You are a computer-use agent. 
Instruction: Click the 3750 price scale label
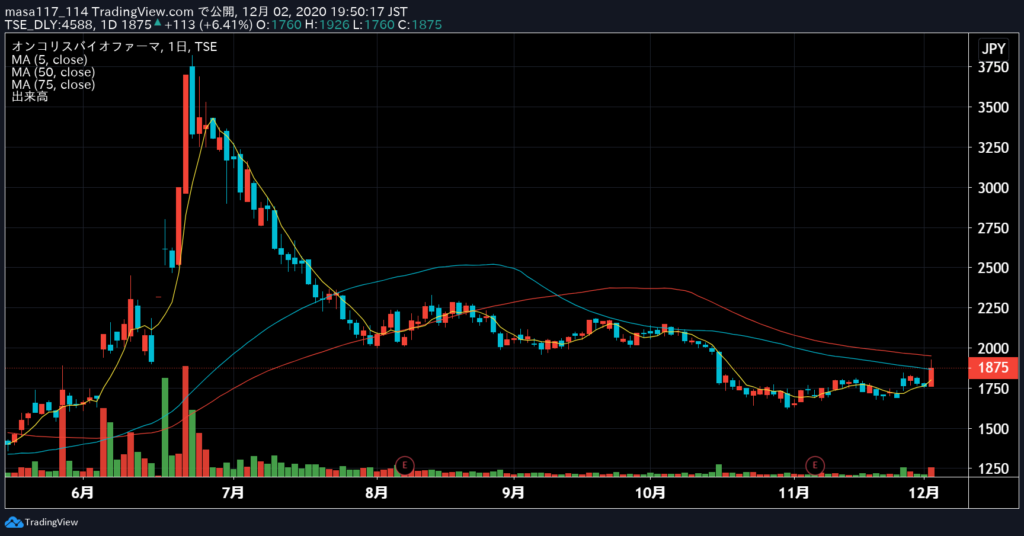coord(993,67)
